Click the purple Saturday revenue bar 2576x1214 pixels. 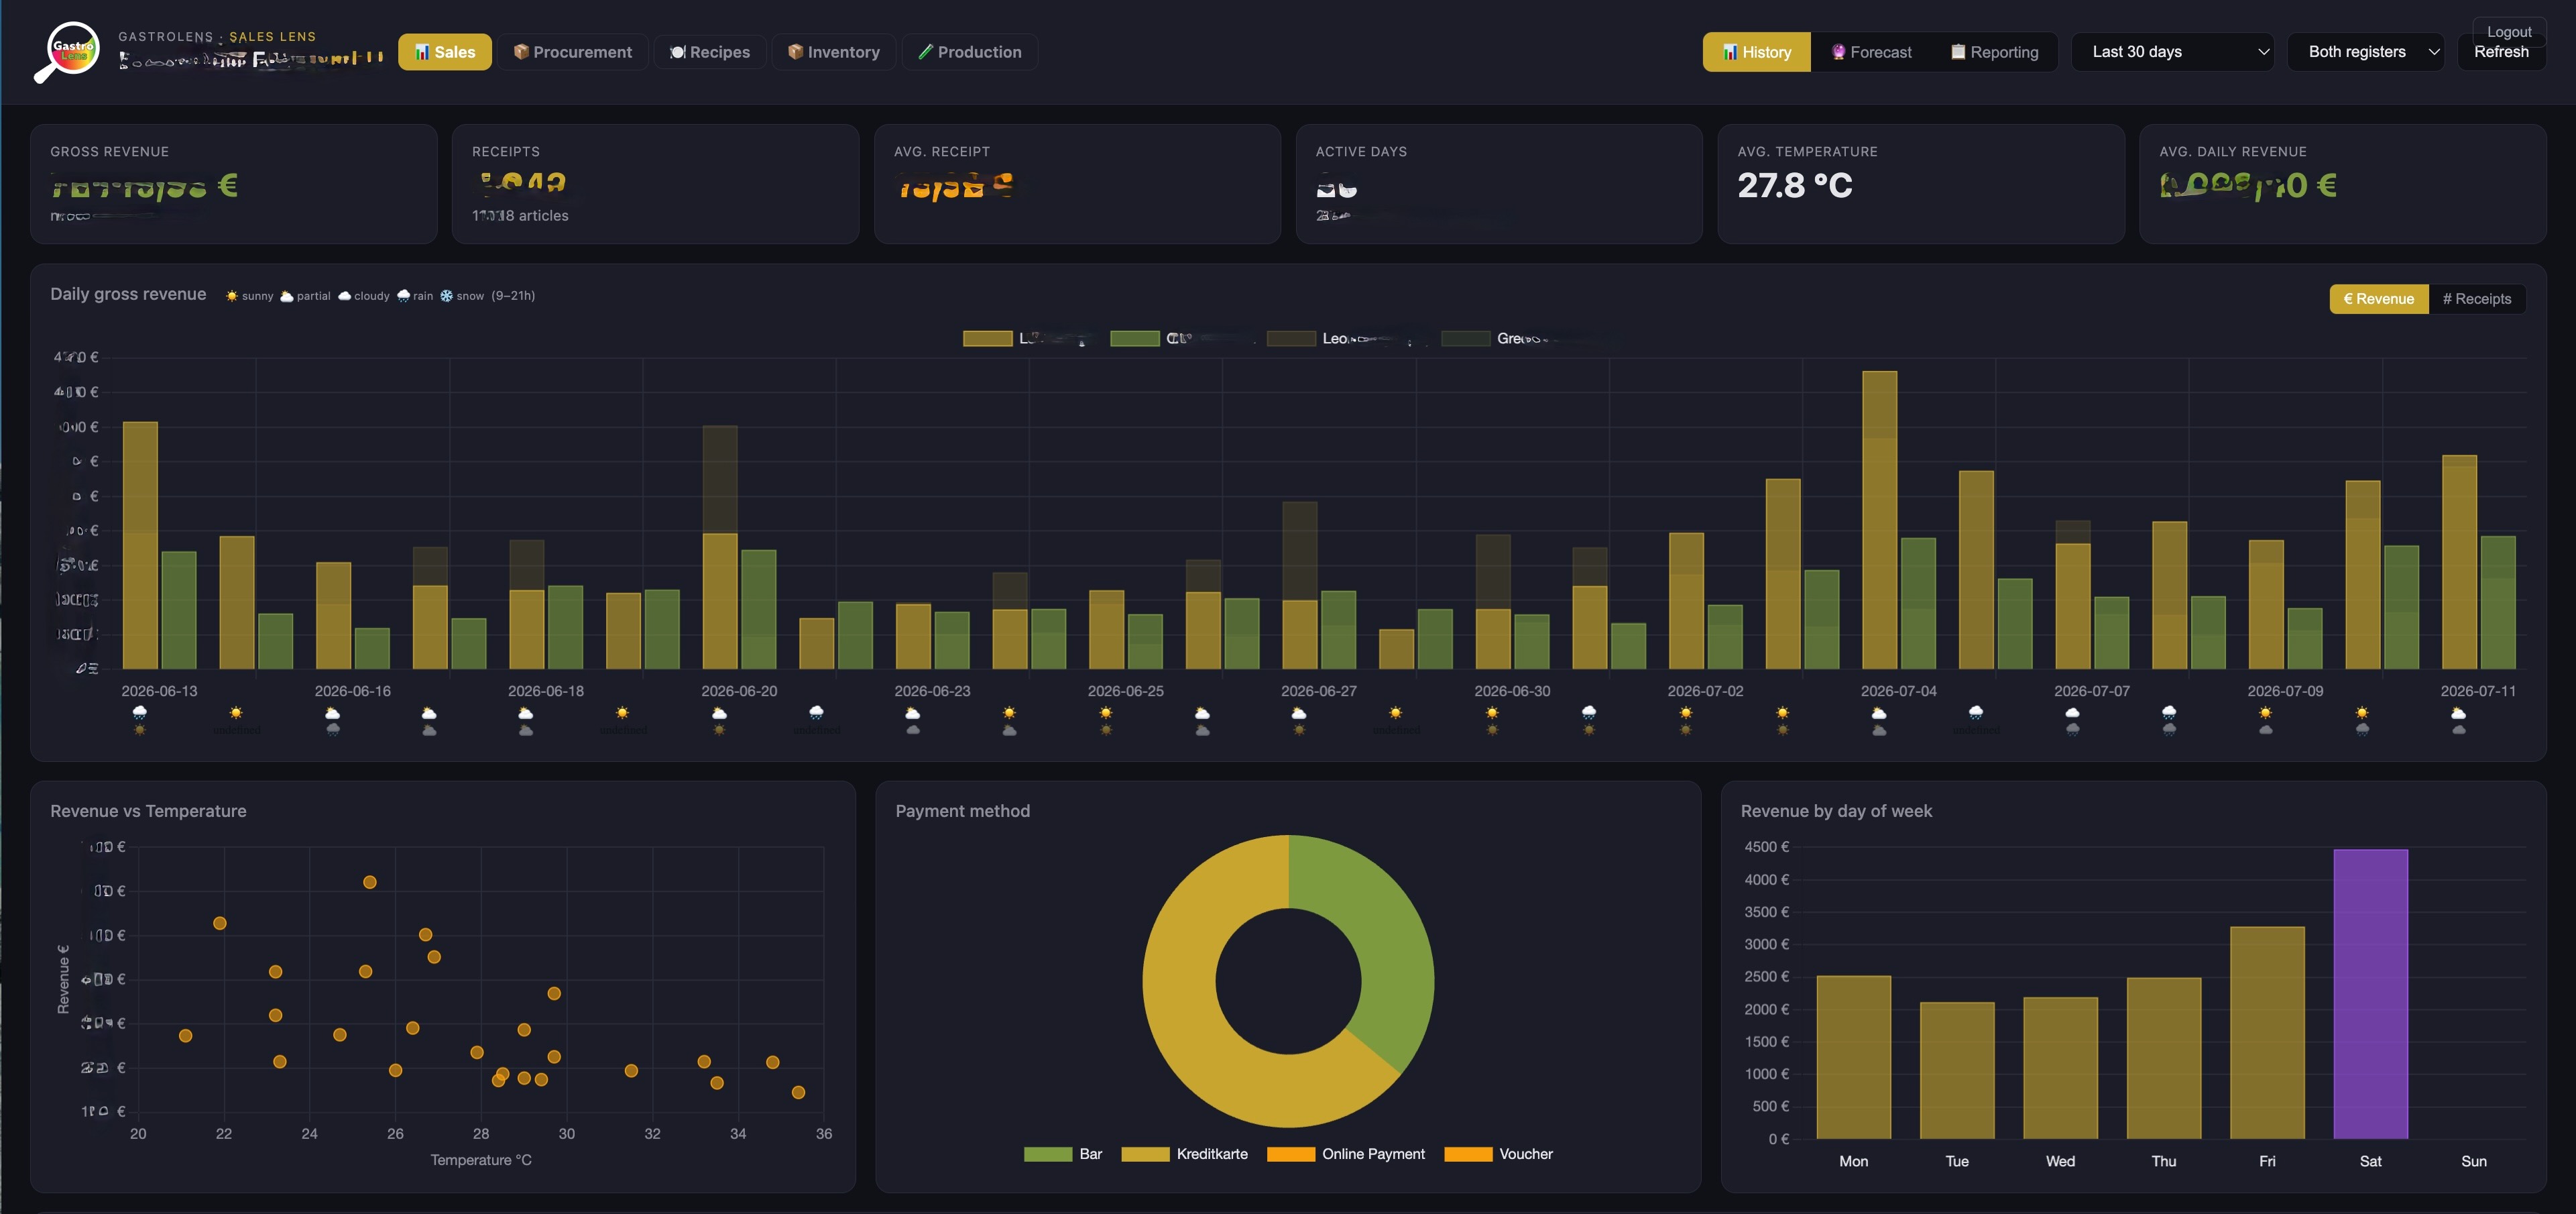pos(2370,994)
